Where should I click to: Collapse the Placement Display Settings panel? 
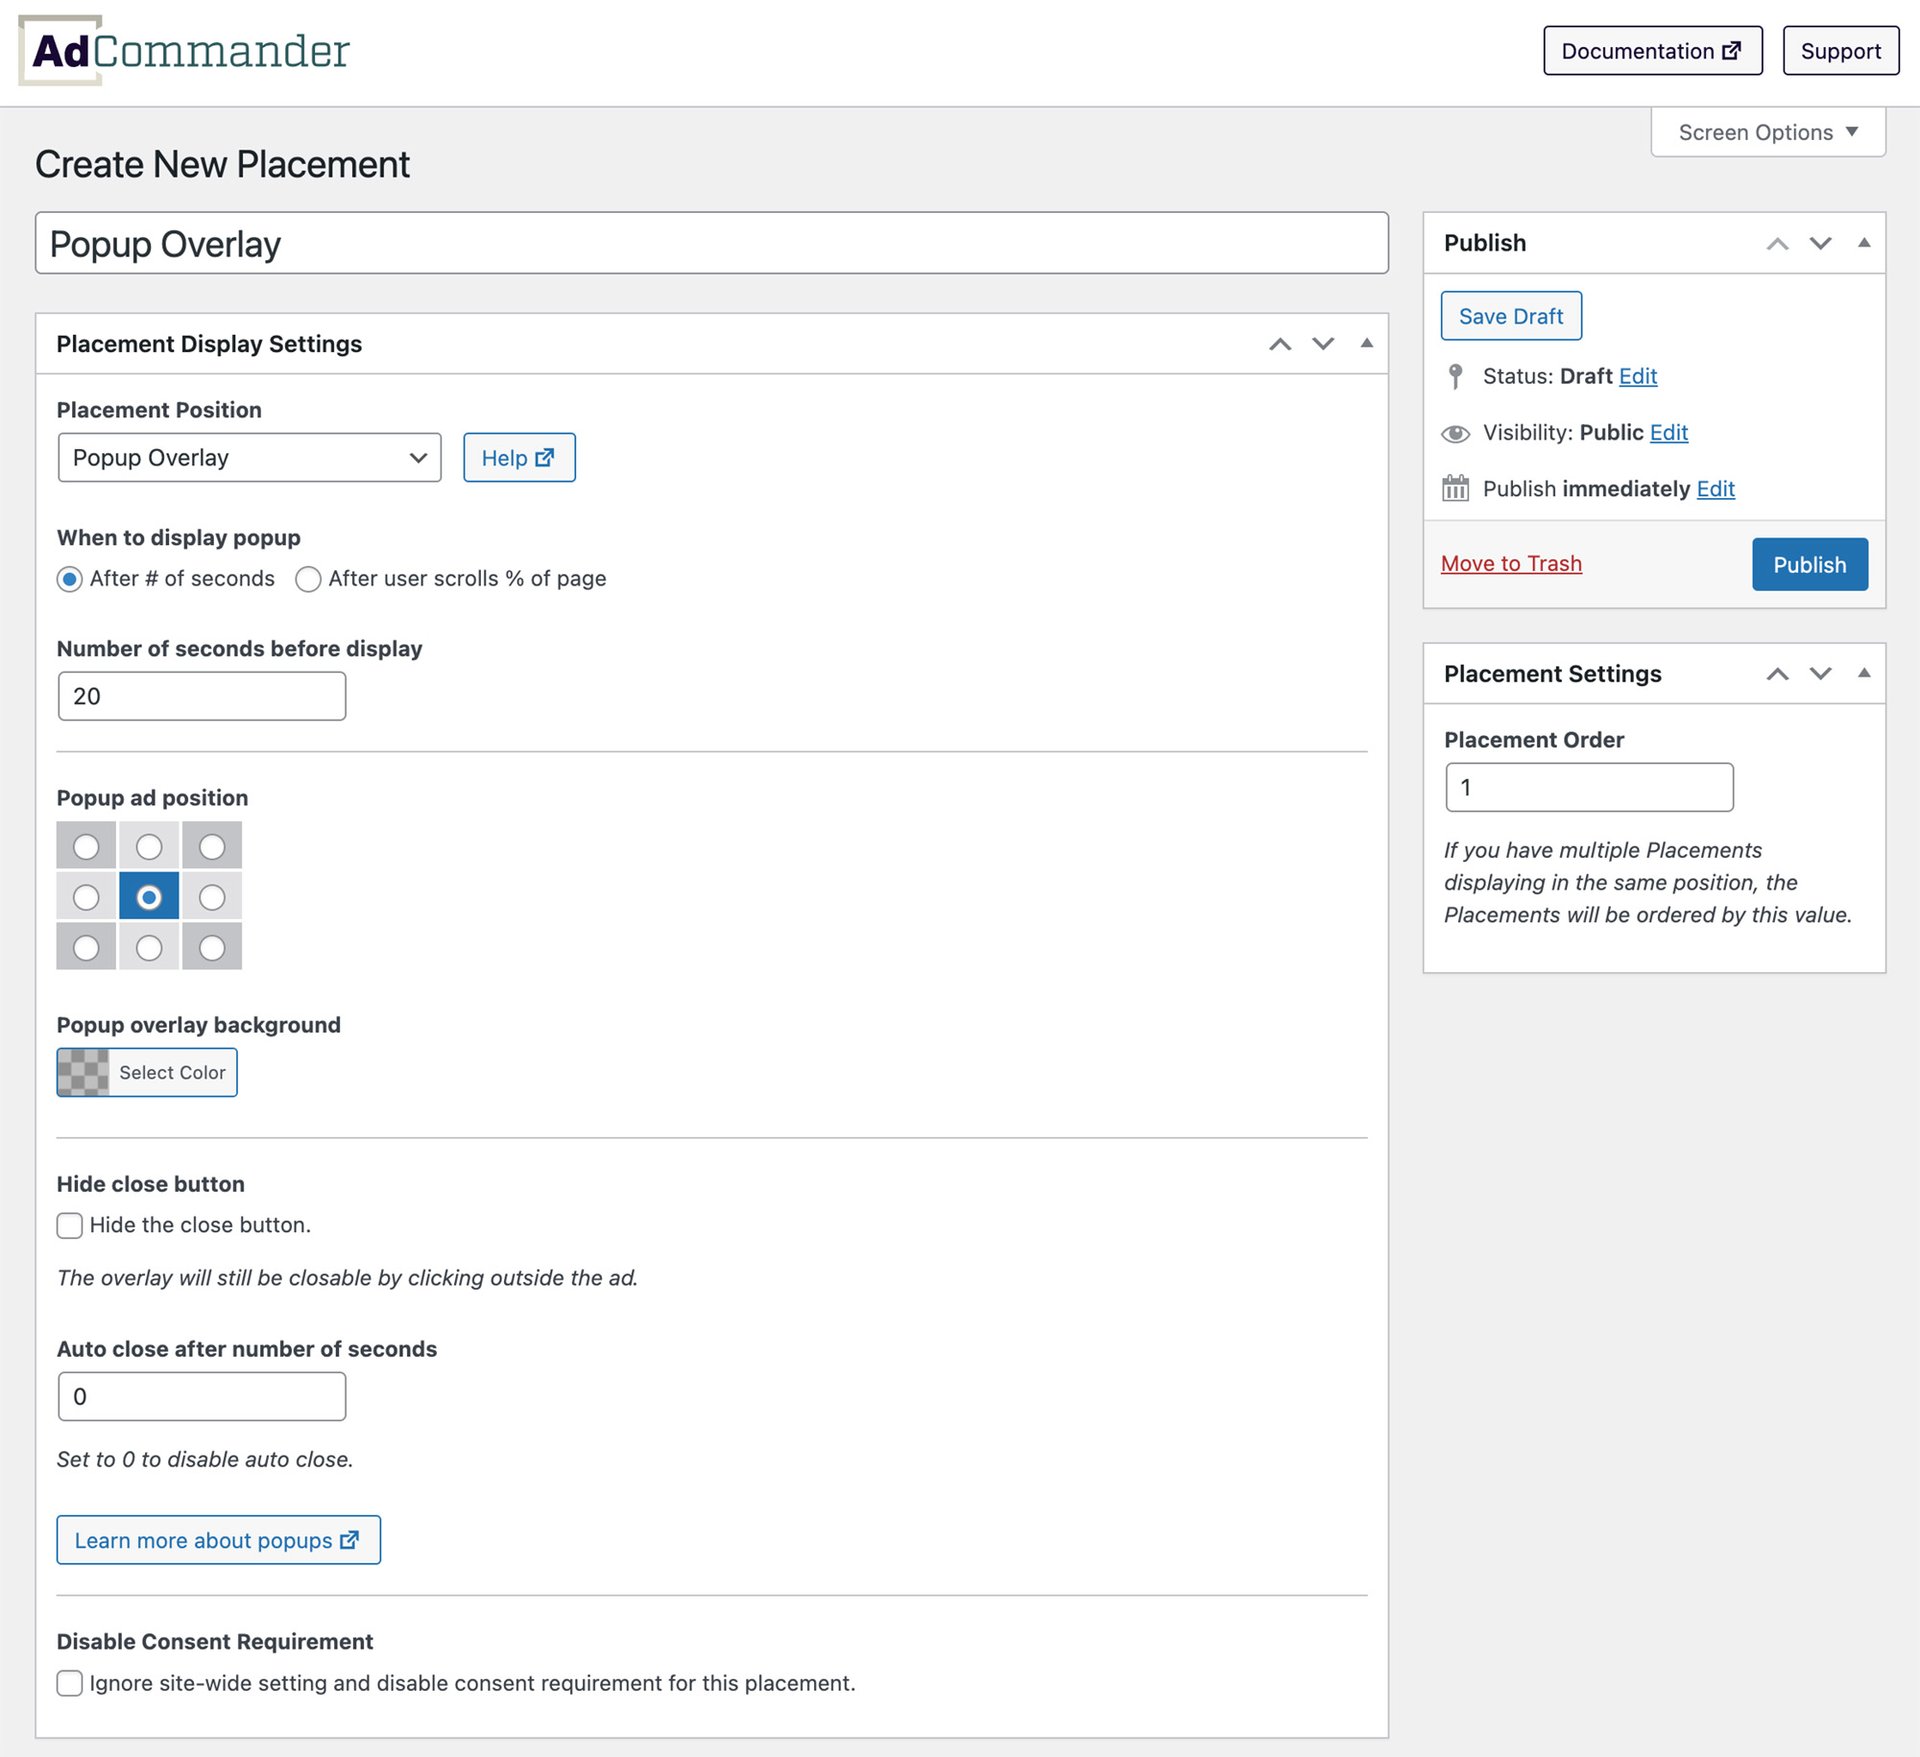1366,343
